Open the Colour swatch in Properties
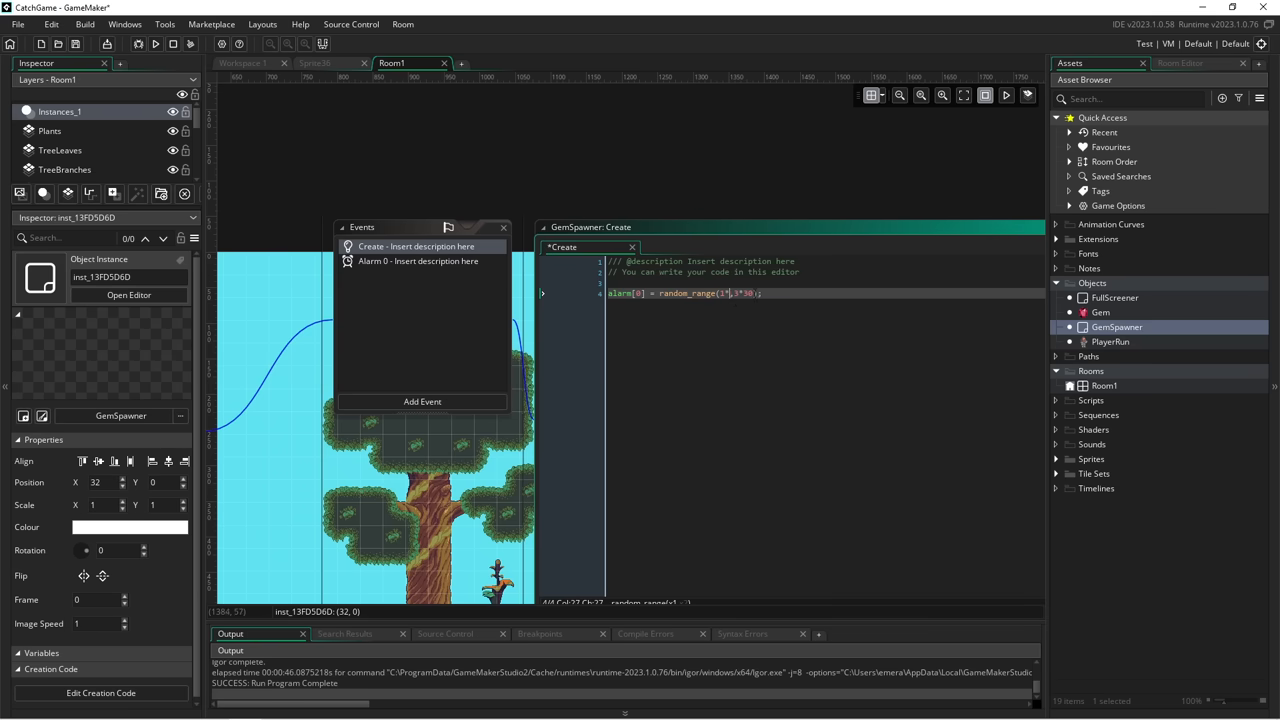1280x720 pixels. click(x=129, y=527)
